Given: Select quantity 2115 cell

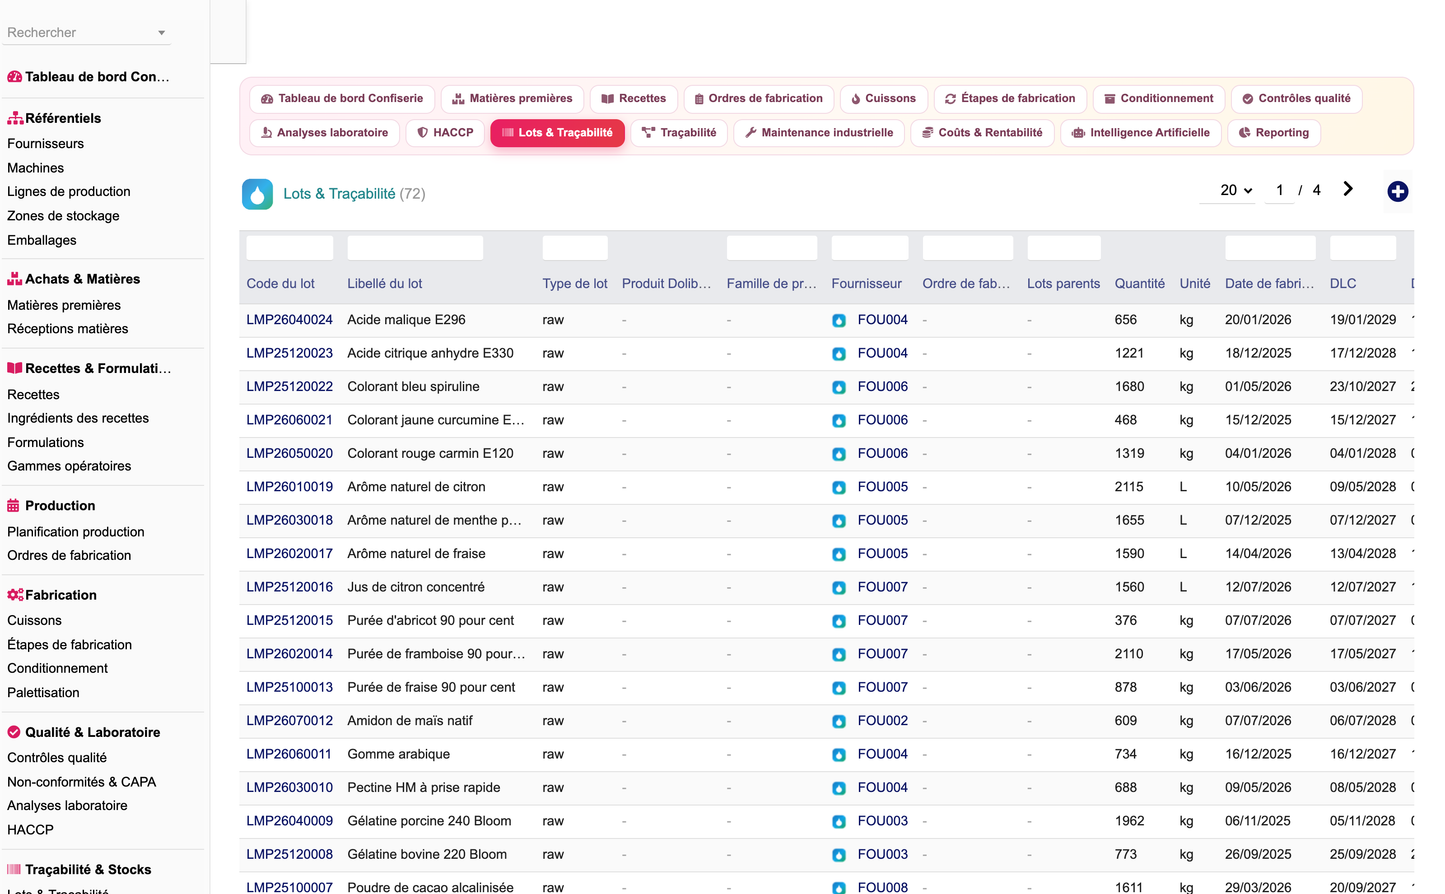Looking at the screenshot, I should (1129, 487).
